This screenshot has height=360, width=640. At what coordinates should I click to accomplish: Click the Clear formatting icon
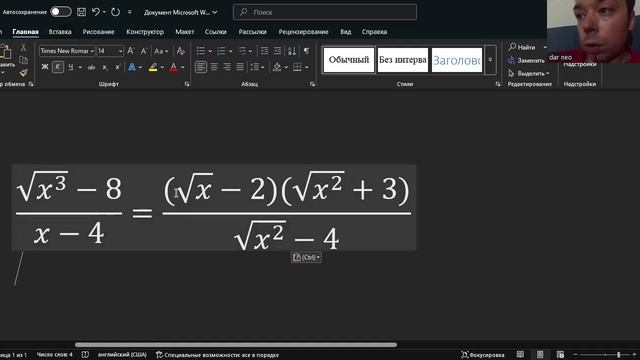(x=180, y=51)
